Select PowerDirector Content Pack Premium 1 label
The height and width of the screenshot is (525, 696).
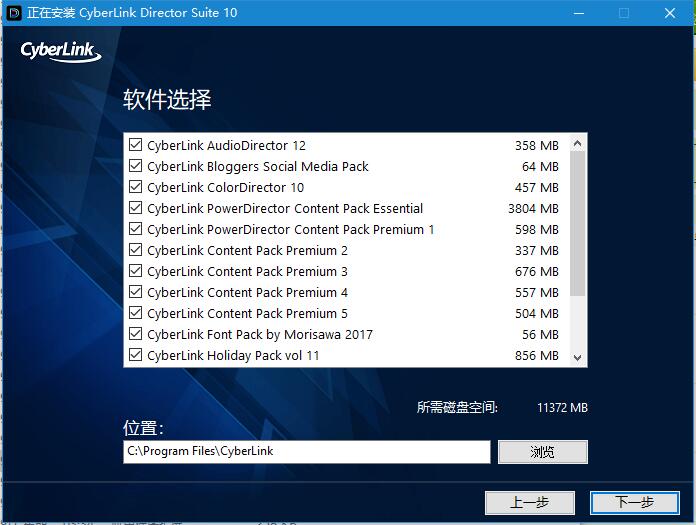coord(291,229)
